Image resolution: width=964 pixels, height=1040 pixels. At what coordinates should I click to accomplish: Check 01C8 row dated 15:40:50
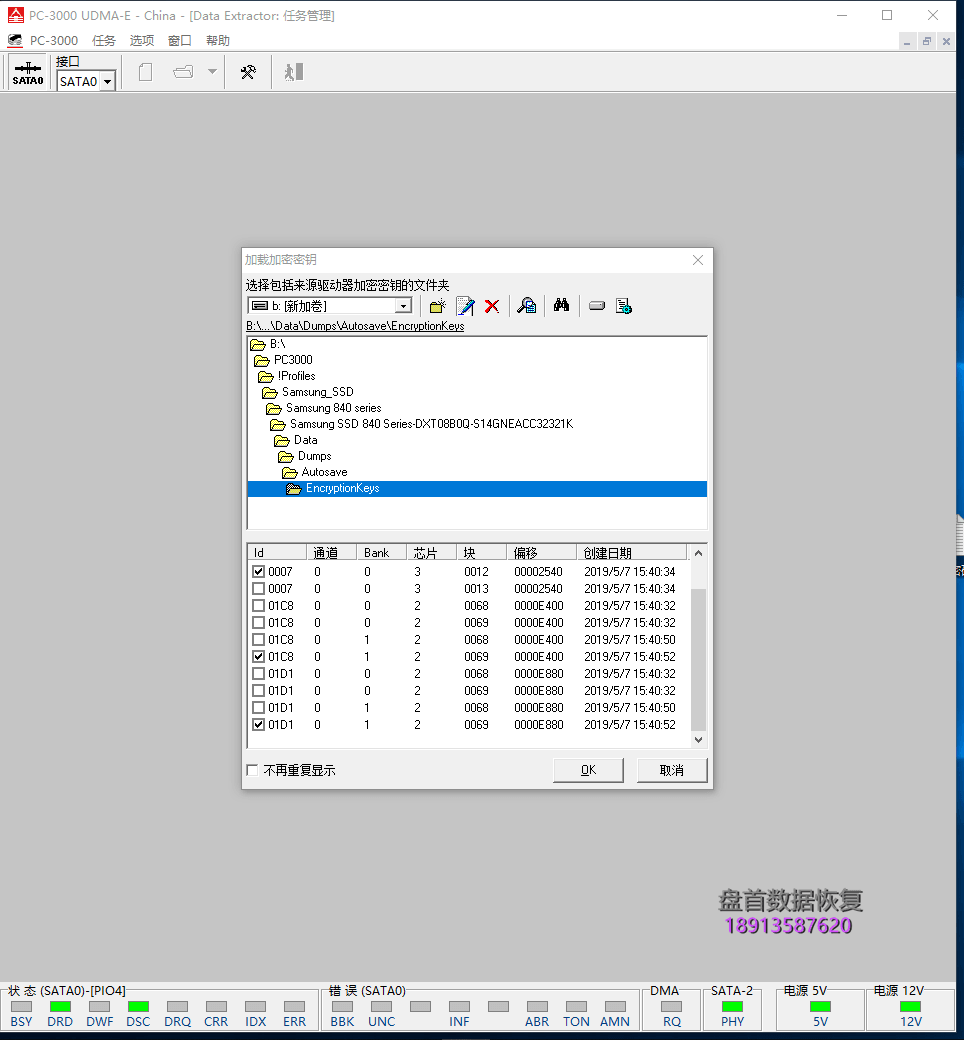click(x=259, y=639)
